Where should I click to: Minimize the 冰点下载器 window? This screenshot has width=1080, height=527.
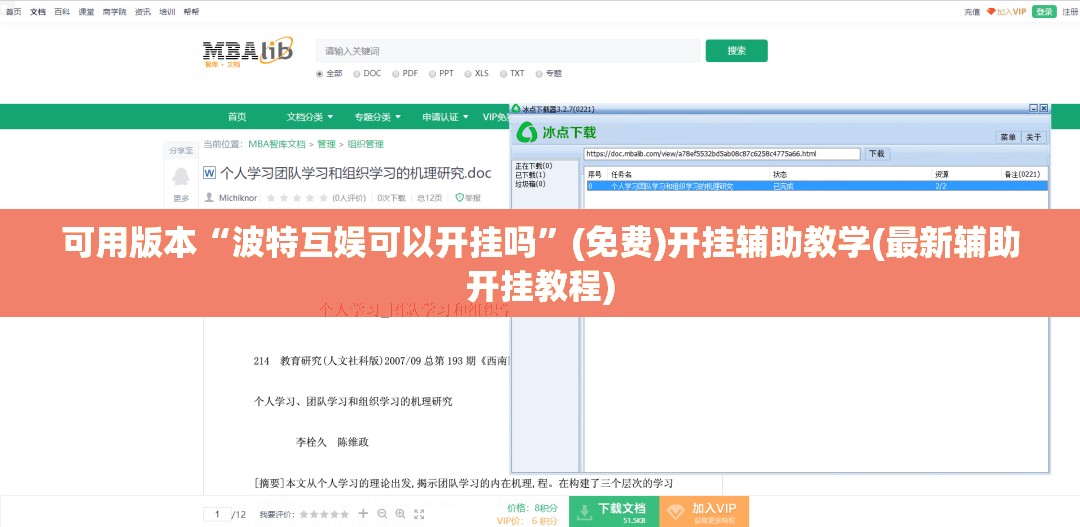tap(1033, 109)
